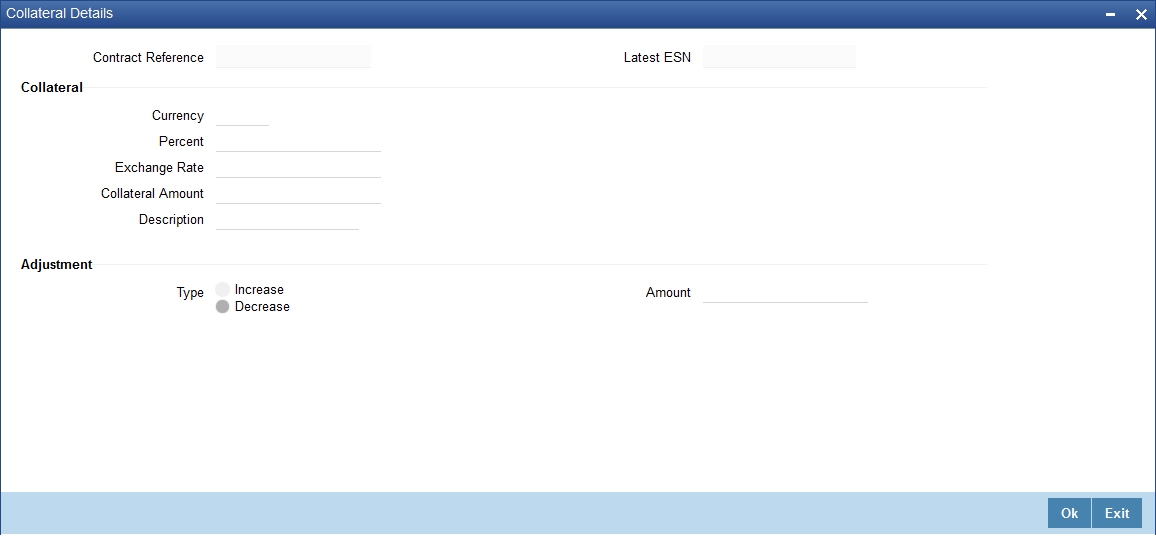Click into the Percent field
Screen dimensions: 1156x541
click(299, 142)
